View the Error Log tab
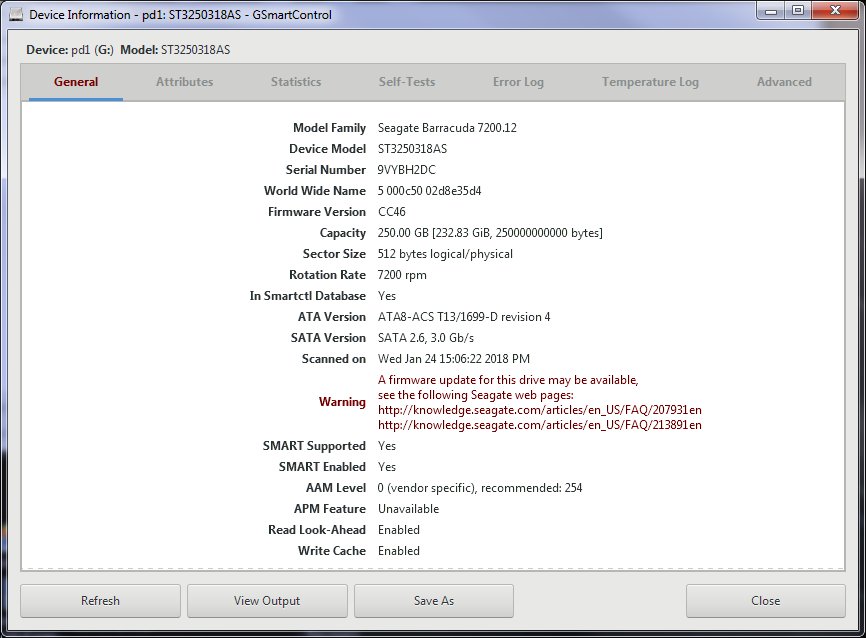Image resolution: width=866 pixels, height=638 pixels. click(518, 82)
